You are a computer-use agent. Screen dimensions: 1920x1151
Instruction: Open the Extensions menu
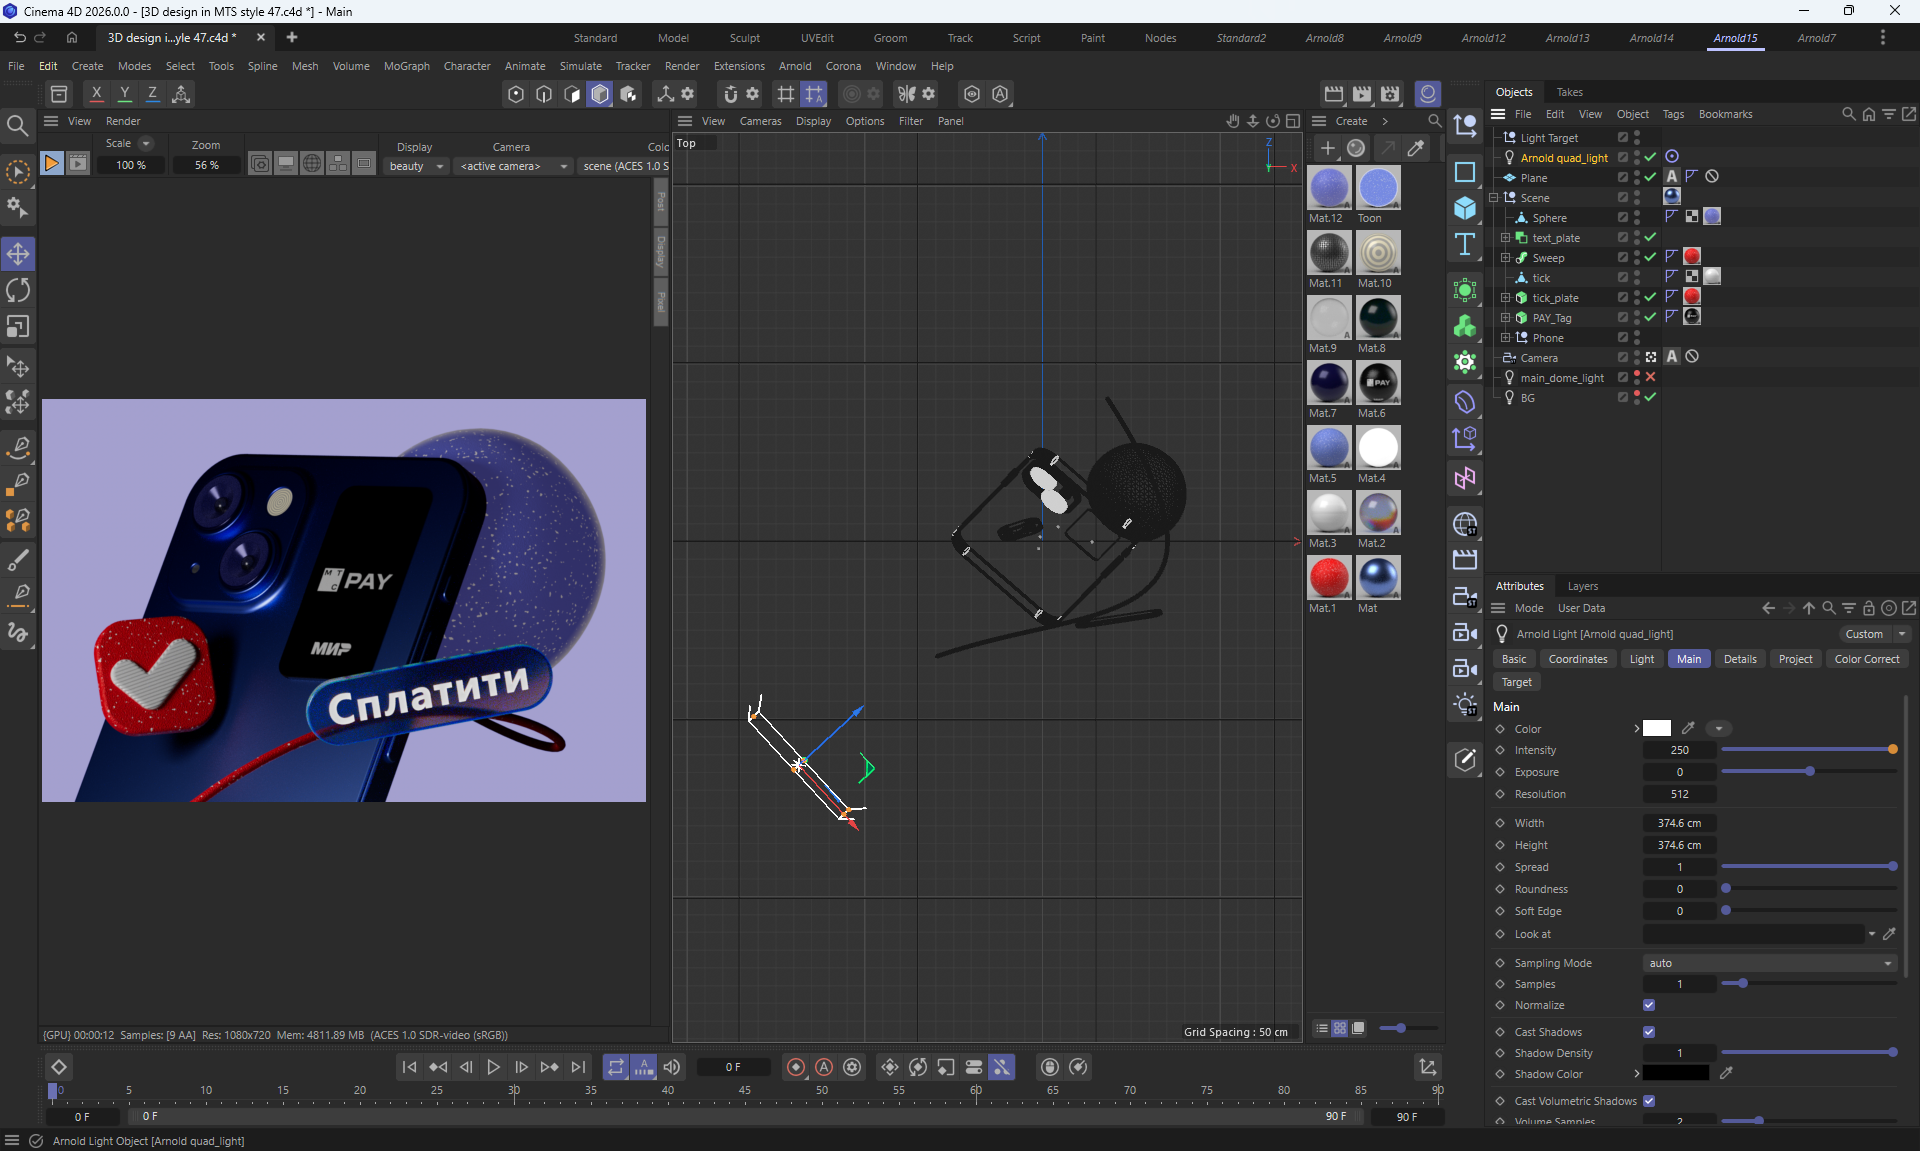(x=738, y=66)
